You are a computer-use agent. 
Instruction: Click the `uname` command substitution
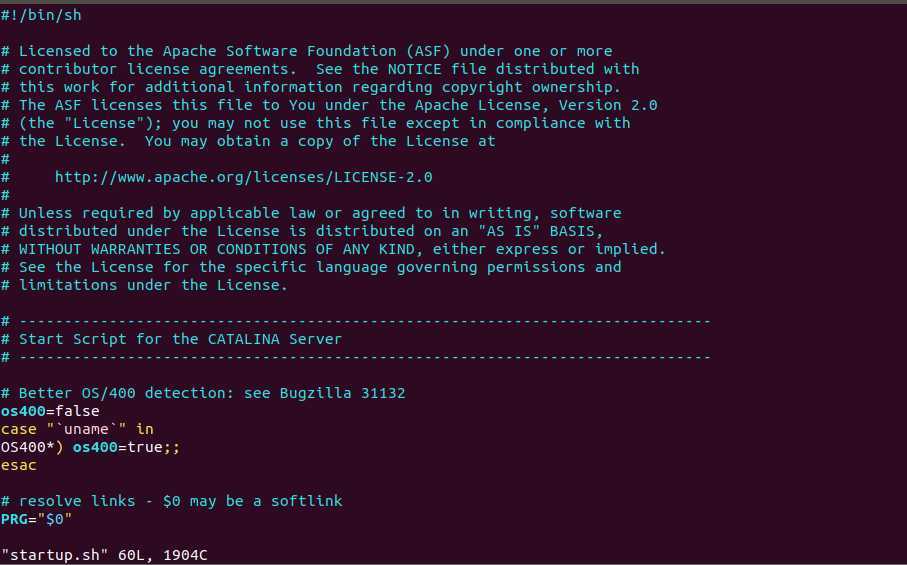click(x=86, y=429)
